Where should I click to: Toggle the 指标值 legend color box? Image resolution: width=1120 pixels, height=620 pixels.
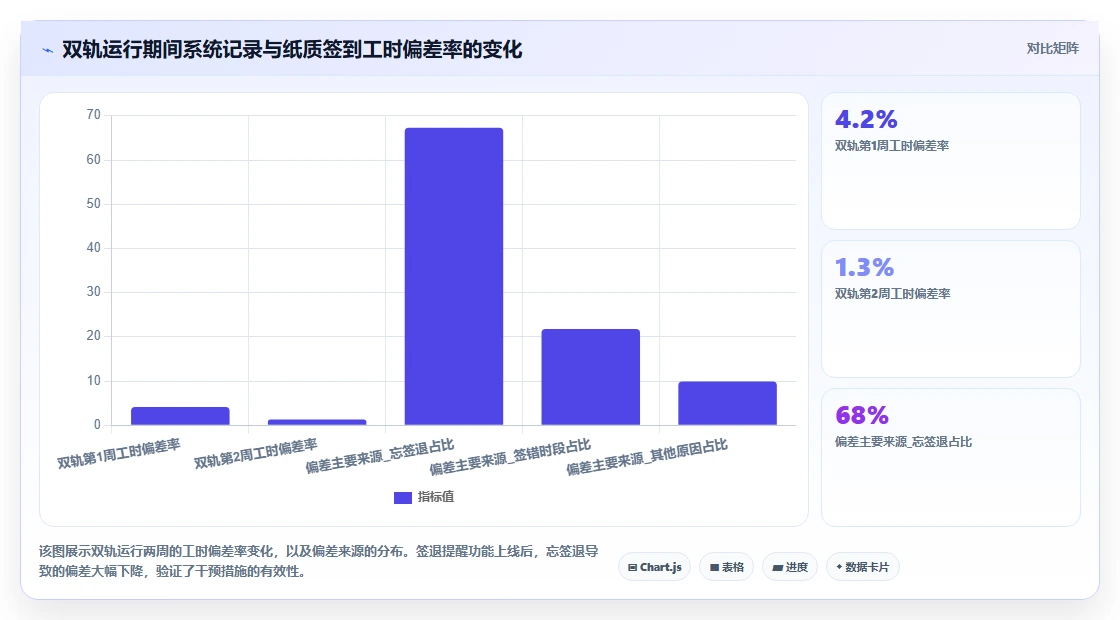403,497
